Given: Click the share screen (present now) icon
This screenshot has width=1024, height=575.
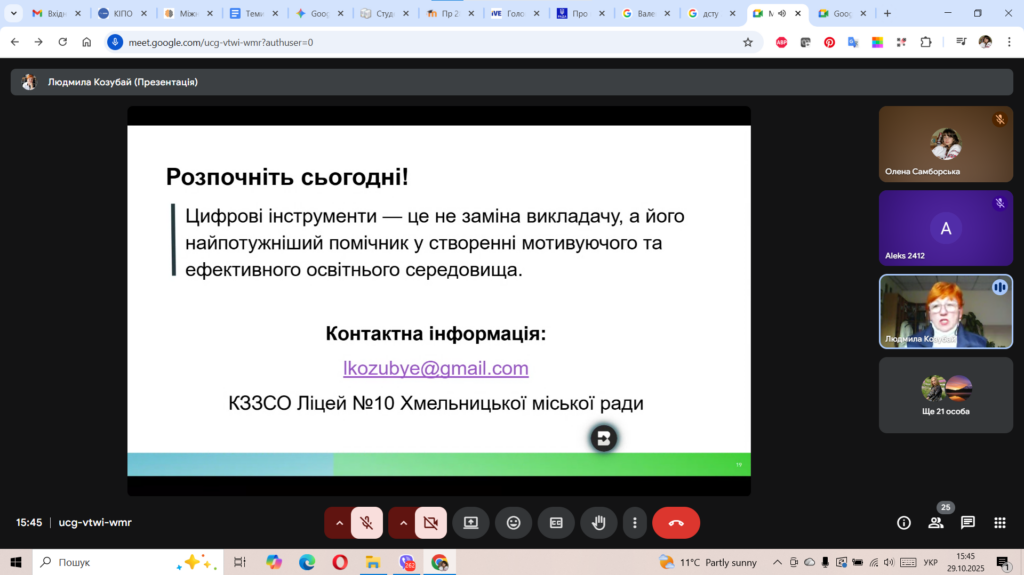Looking at the screenshot, I should click(470, 522).
